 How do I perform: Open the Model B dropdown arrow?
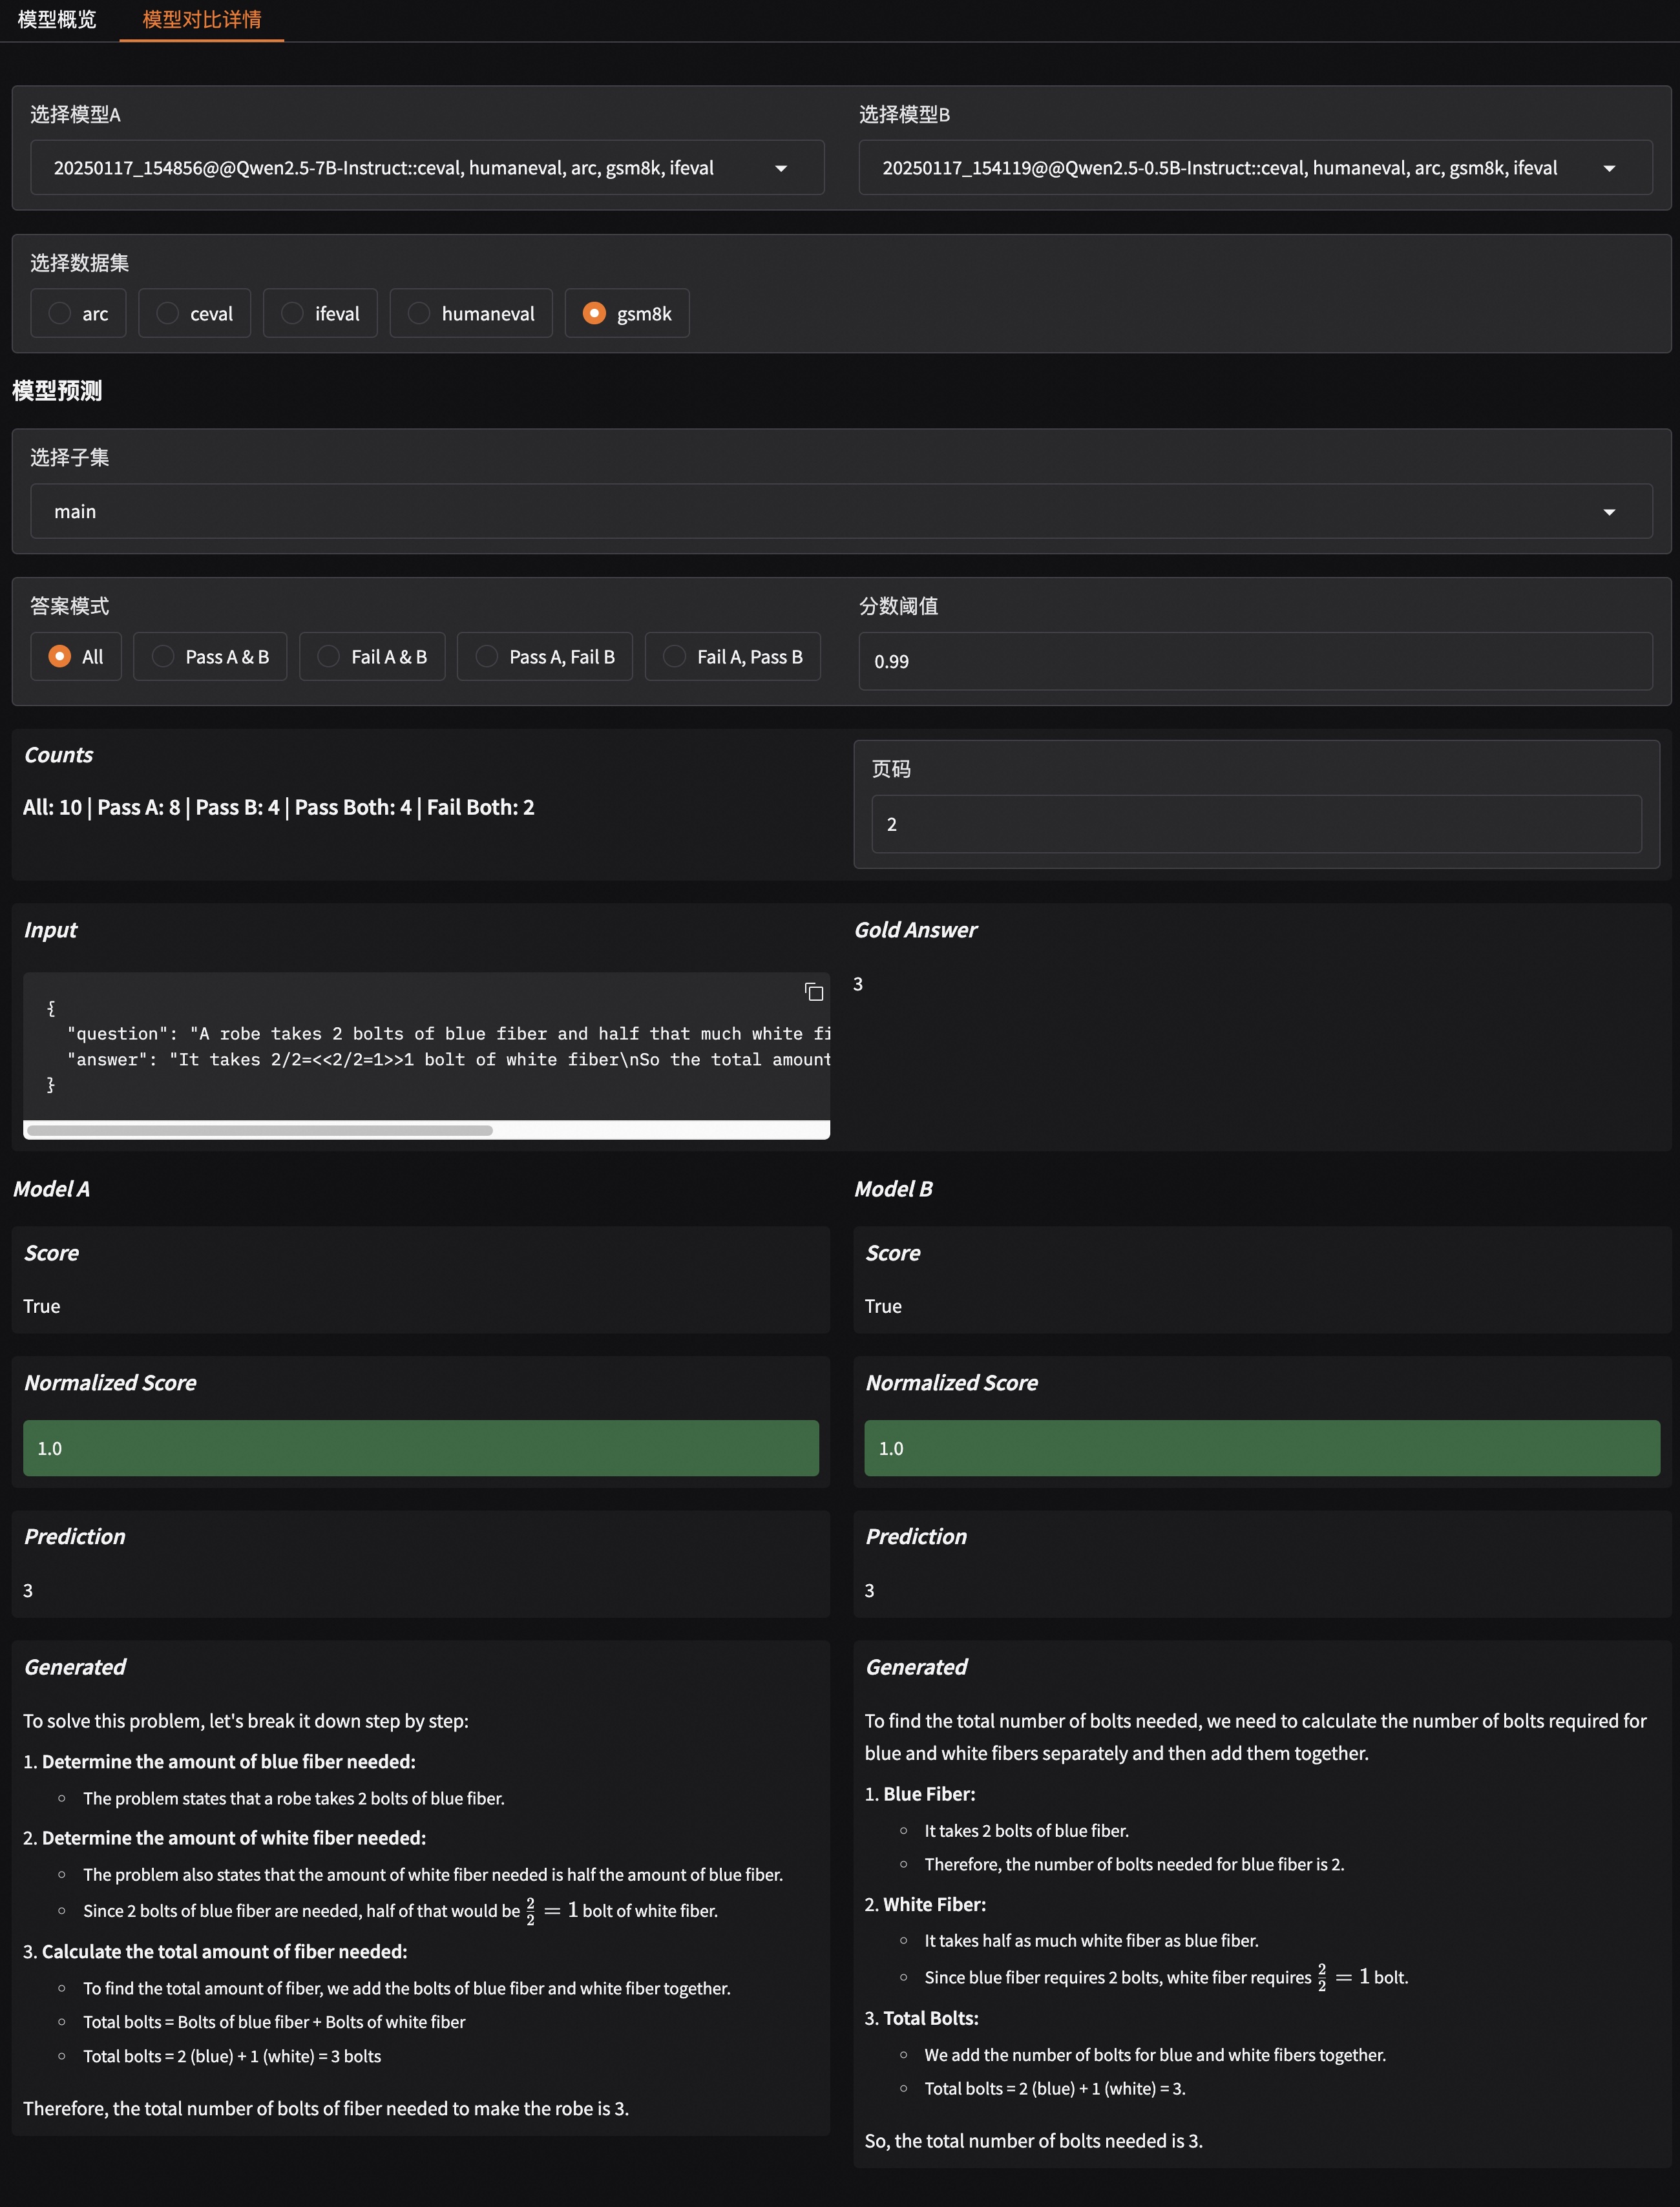(1609, 168)
